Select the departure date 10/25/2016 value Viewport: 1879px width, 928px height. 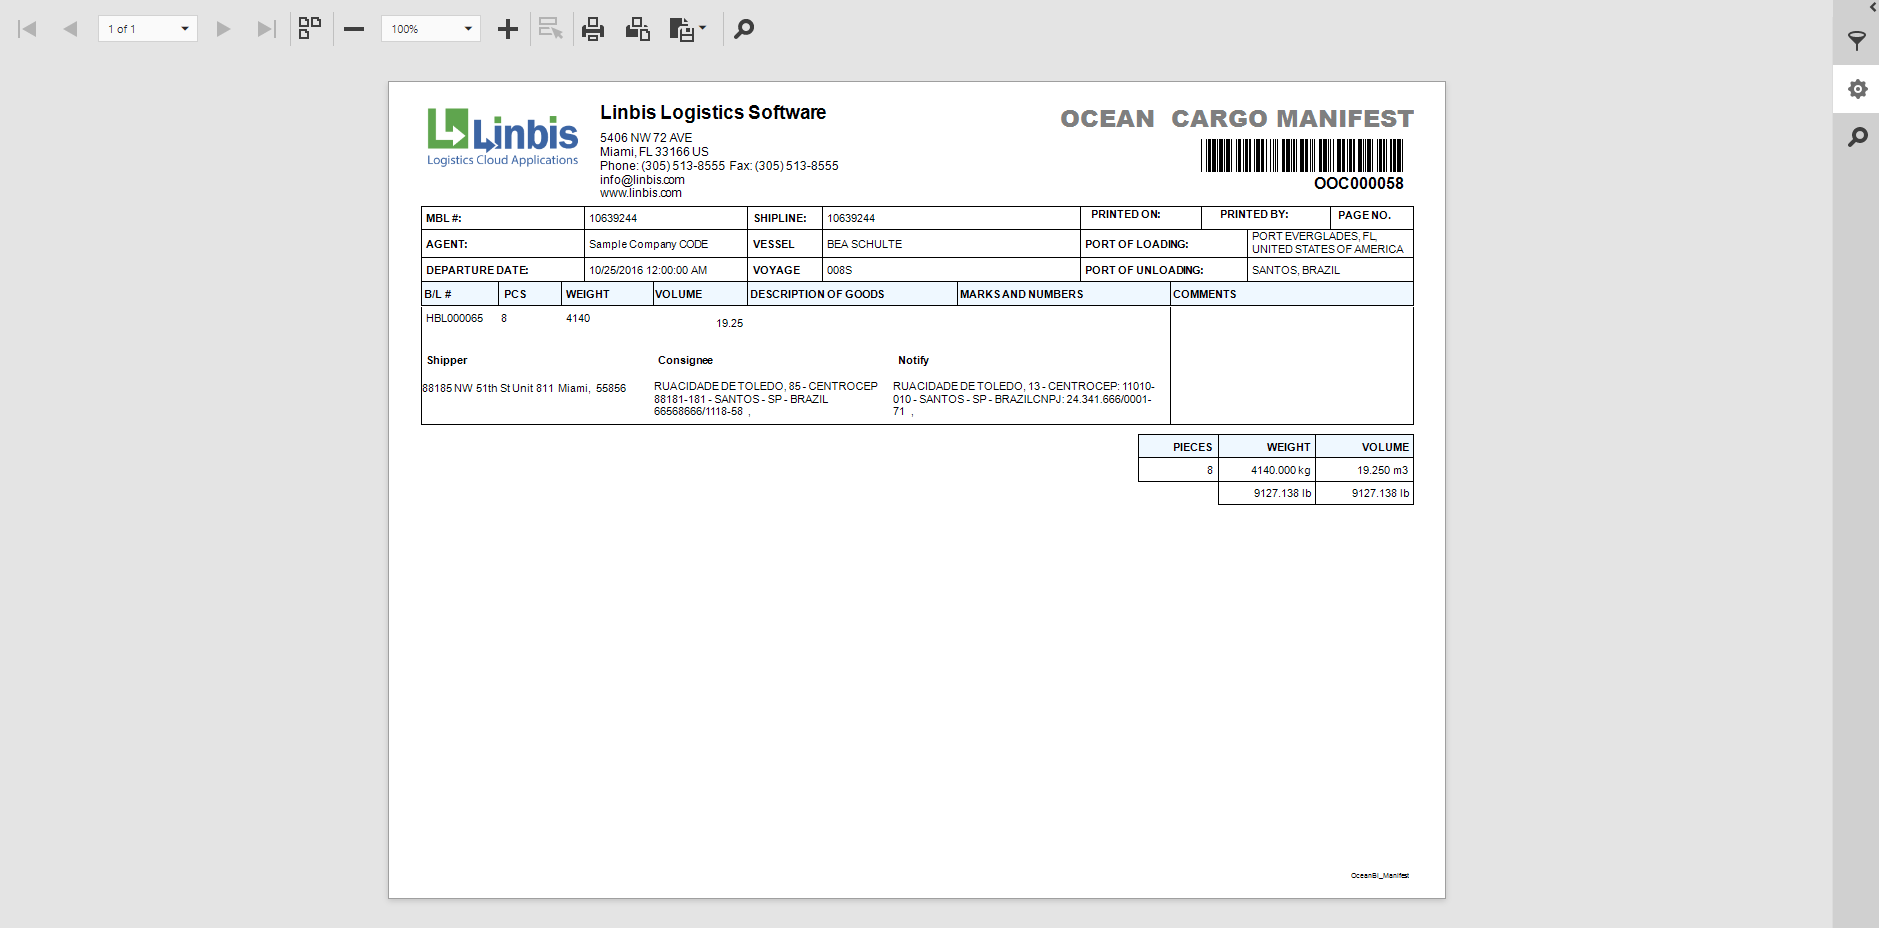(648, 270)
